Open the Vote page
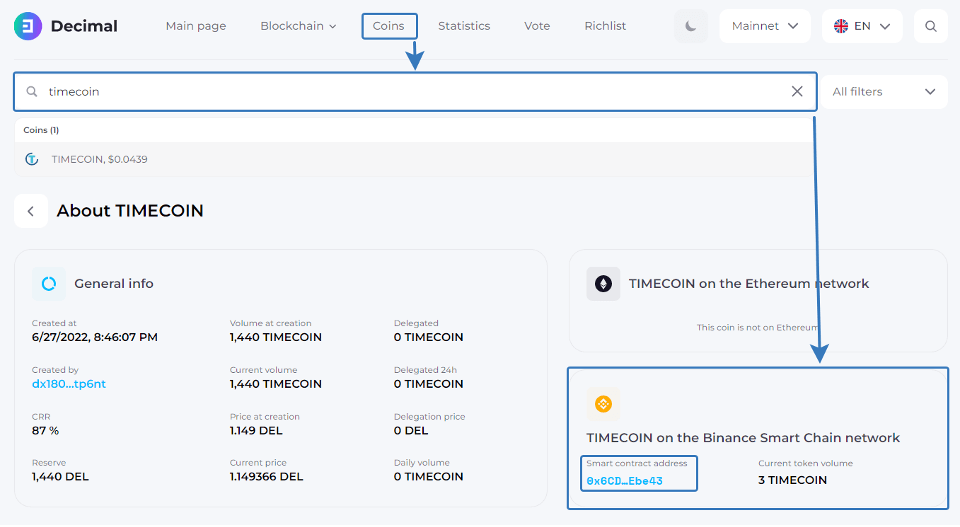The width and height of the screenshot is (960, 527). coord(537,26)
